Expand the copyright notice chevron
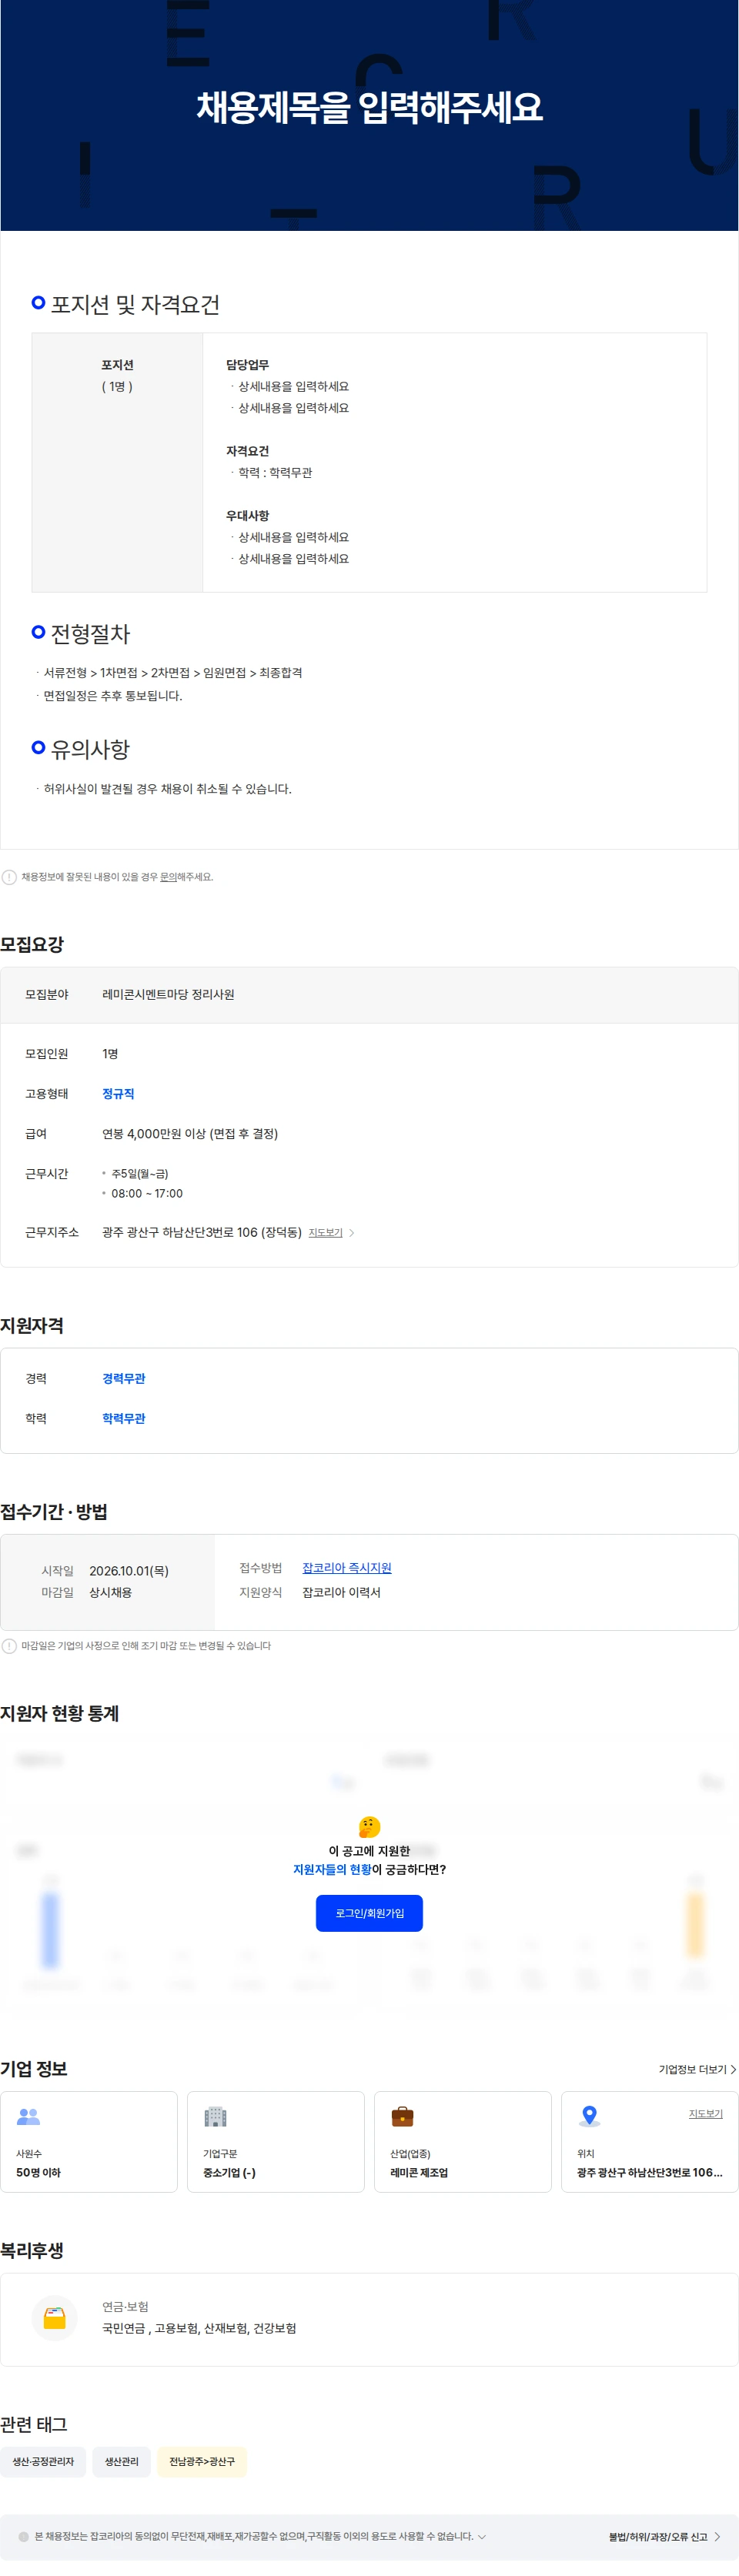 point(482,2536)
